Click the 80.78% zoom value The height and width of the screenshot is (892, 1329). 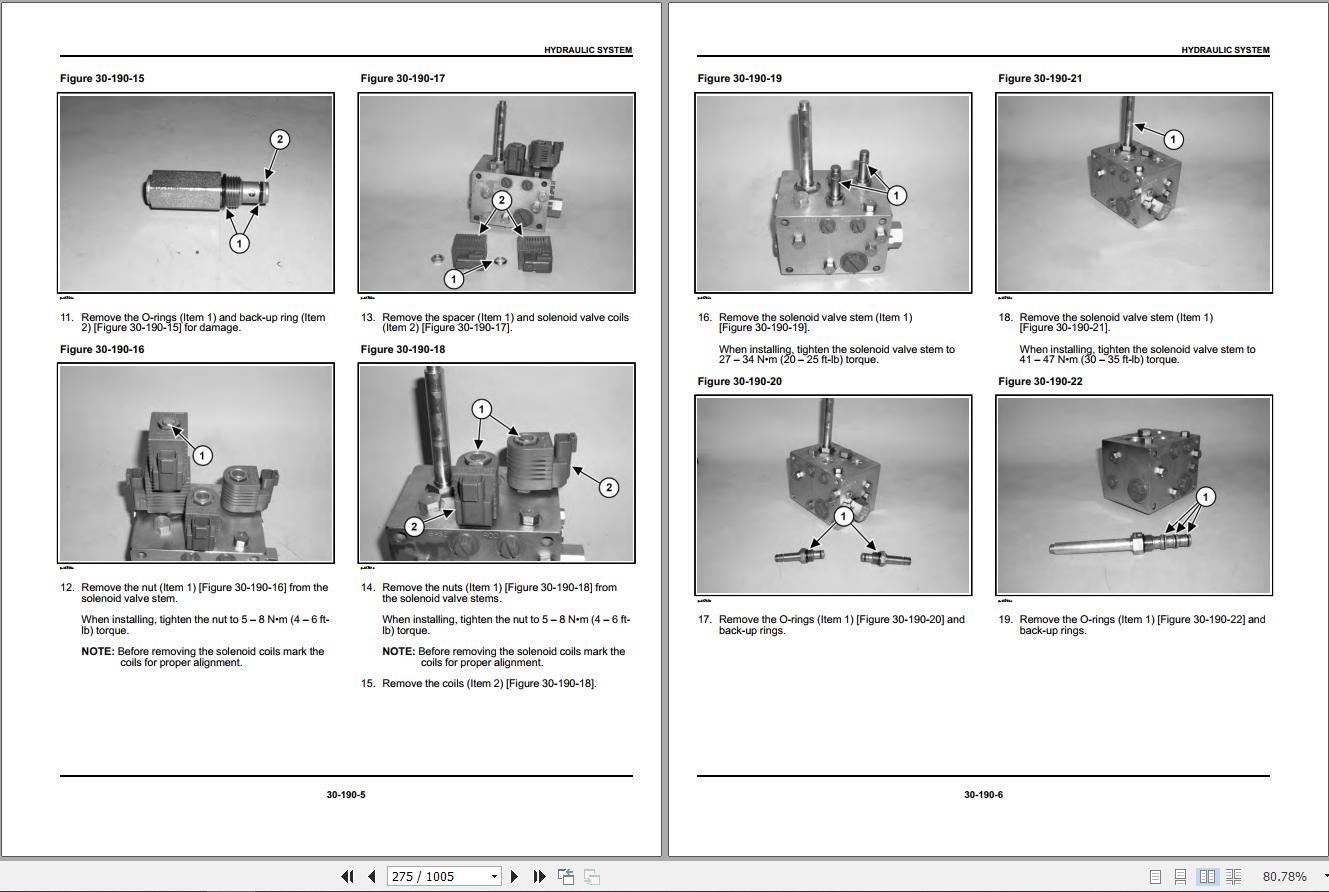click(1284, 876)
